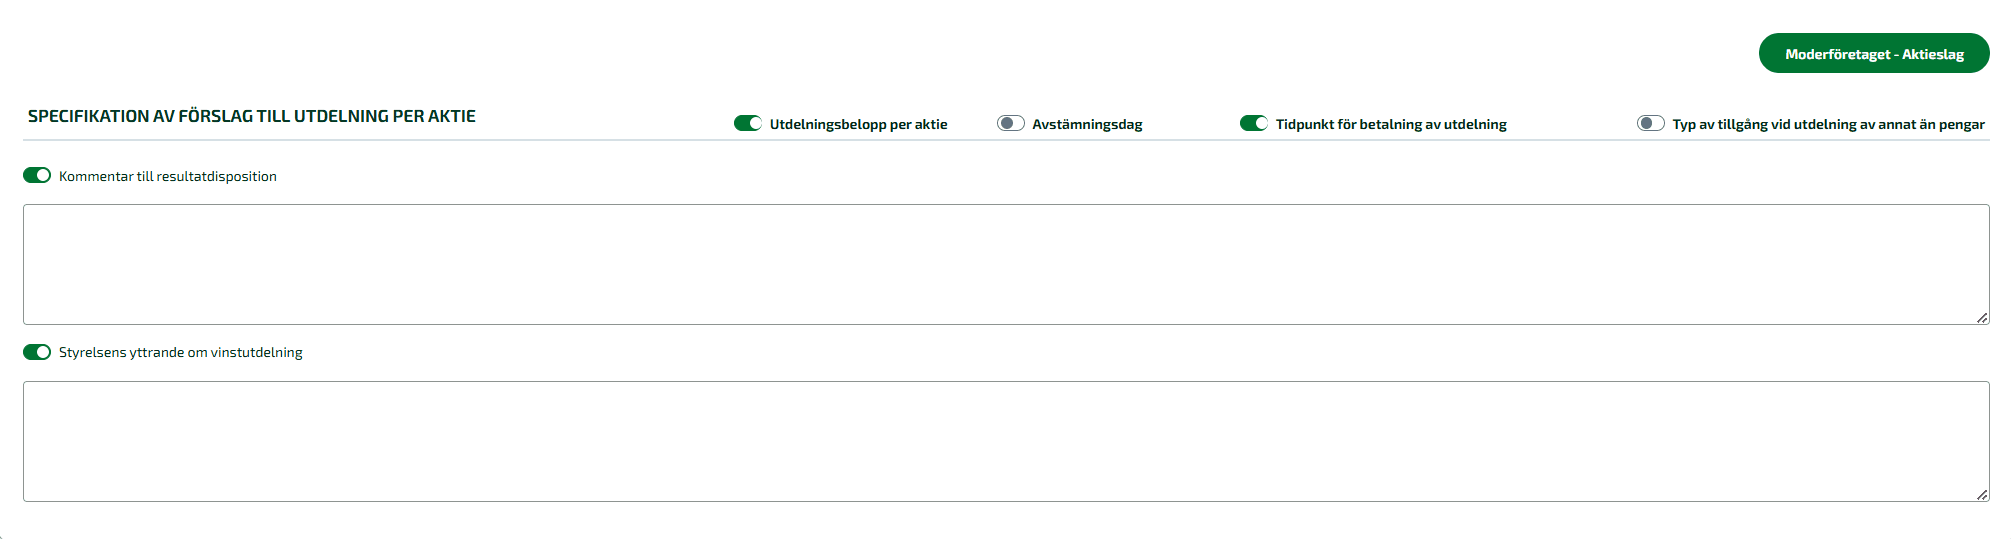Image resolution: width=2011 pixels, height=539 pixels.
Task: Click the resize handle of the comment text area
Action: click(x=1982, y=318)
